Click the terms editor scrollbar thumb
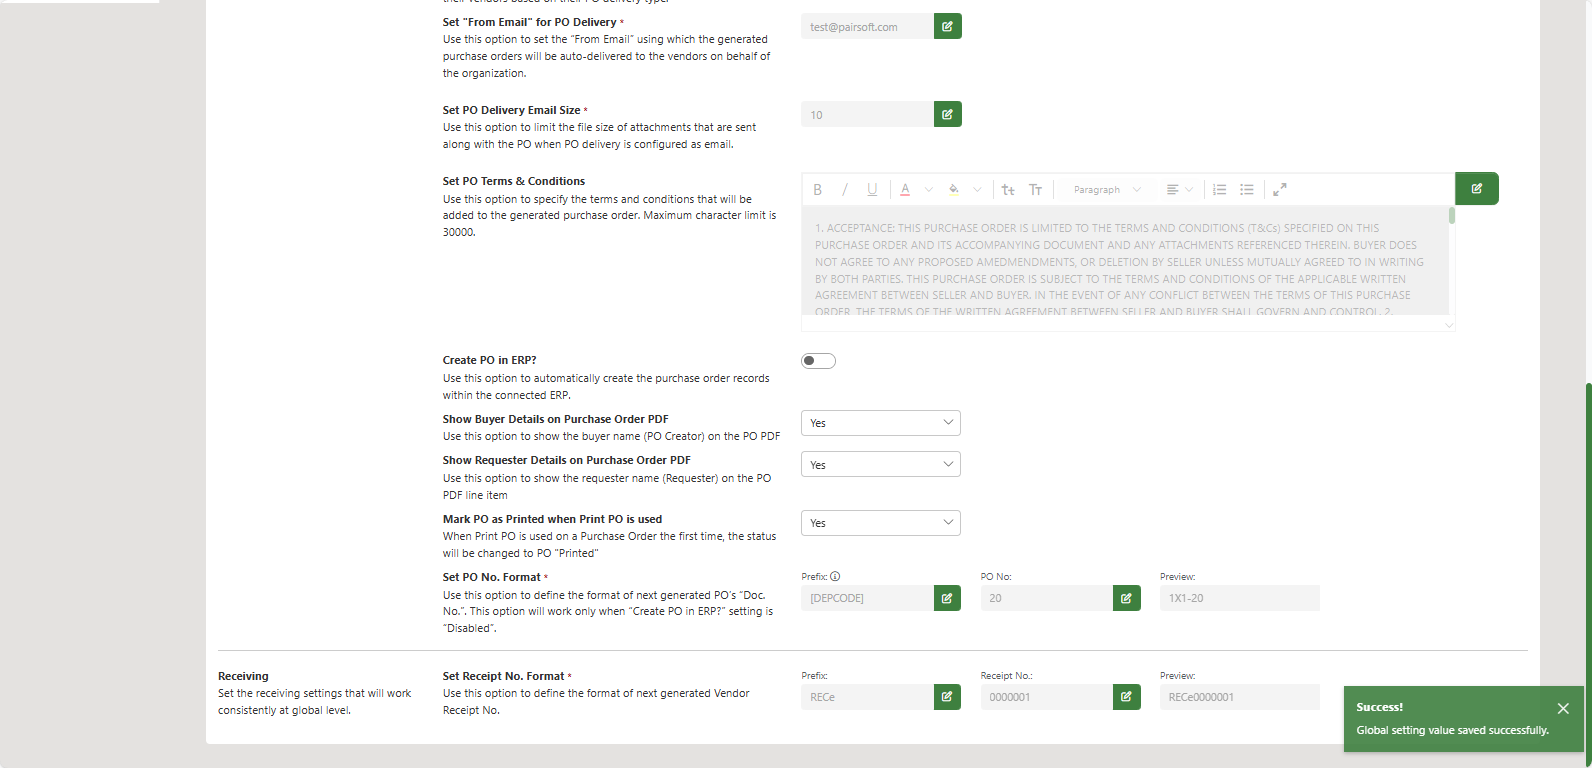 tap(1451, 215)
